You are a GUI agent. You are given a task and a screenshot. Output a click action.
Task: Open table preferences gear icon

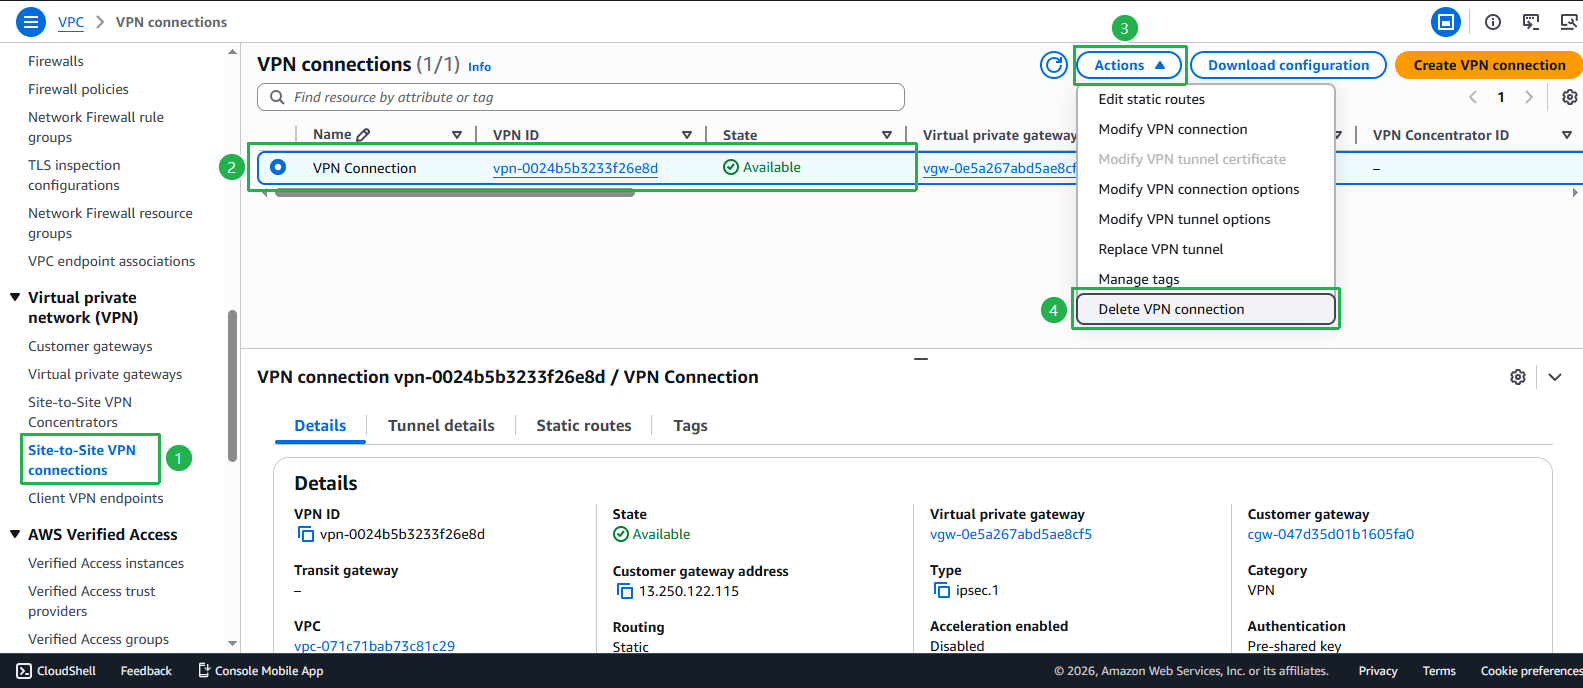click(1570, 97)
